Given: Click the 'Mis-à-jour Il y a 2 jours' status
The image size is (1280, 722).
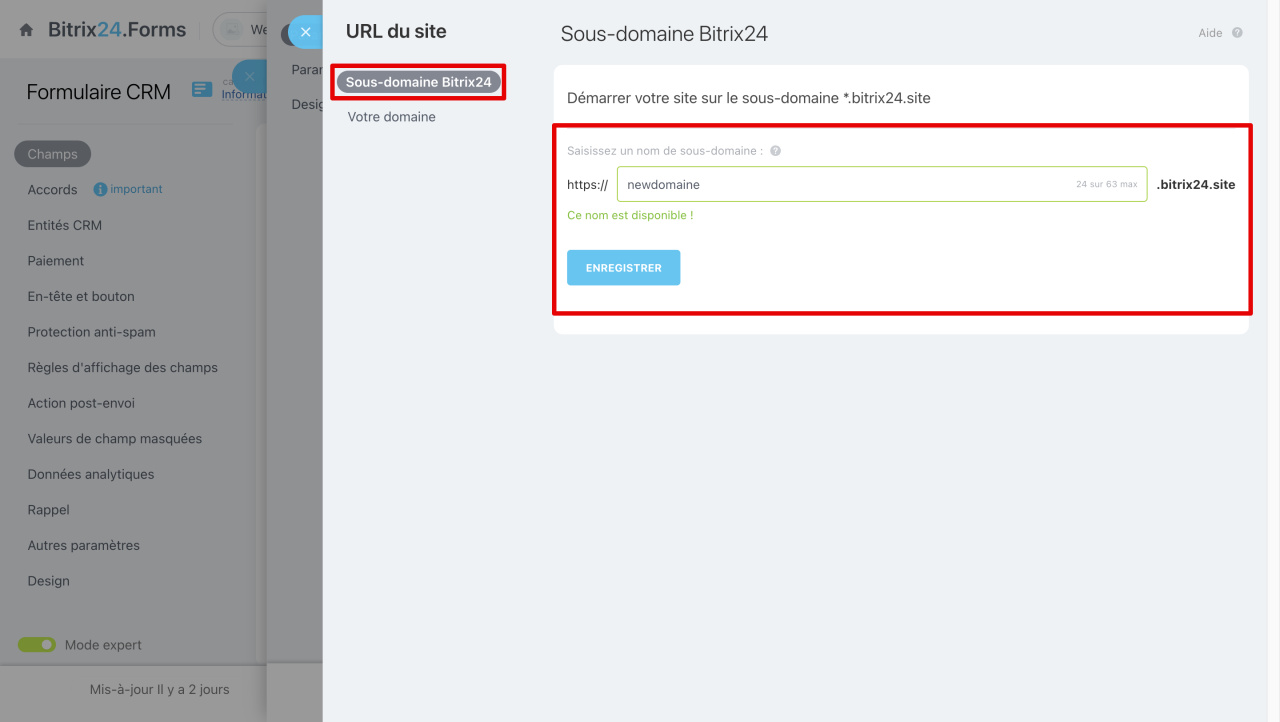Looking at the screenshot, I should click(x=160, y=690).
